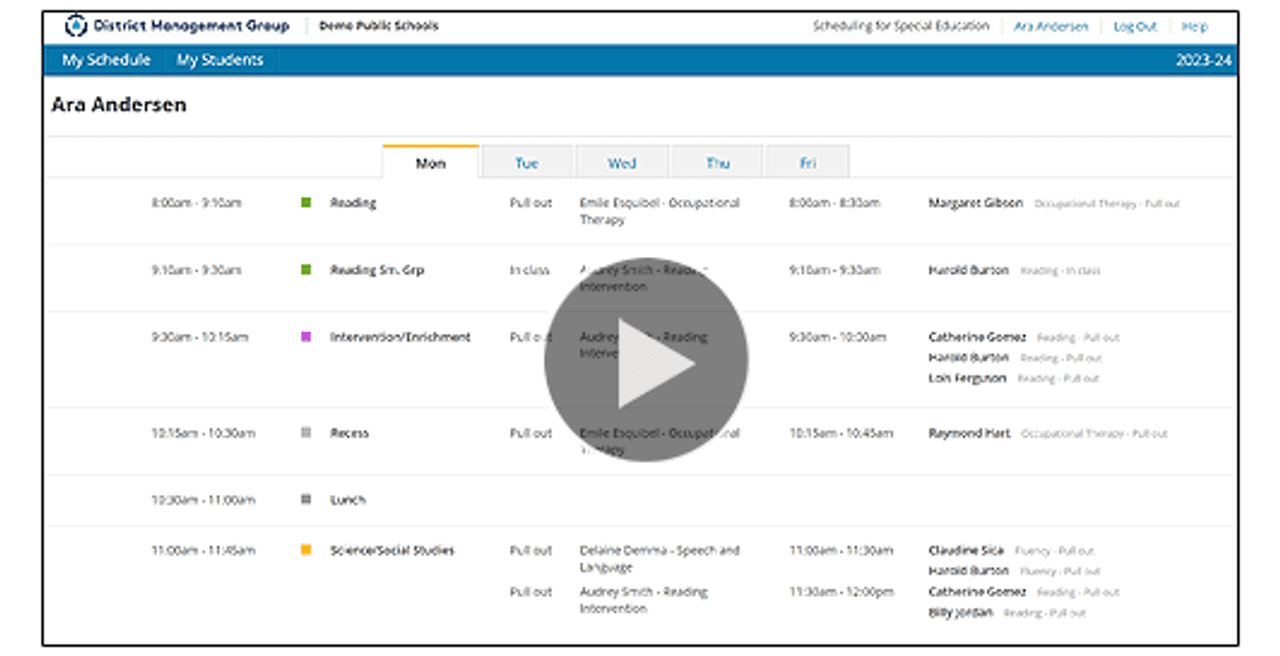Click the District Management Group logo icon
The width and height of the screenshot is (1280, 656).
pyautogui.click(x=75, y=26)
